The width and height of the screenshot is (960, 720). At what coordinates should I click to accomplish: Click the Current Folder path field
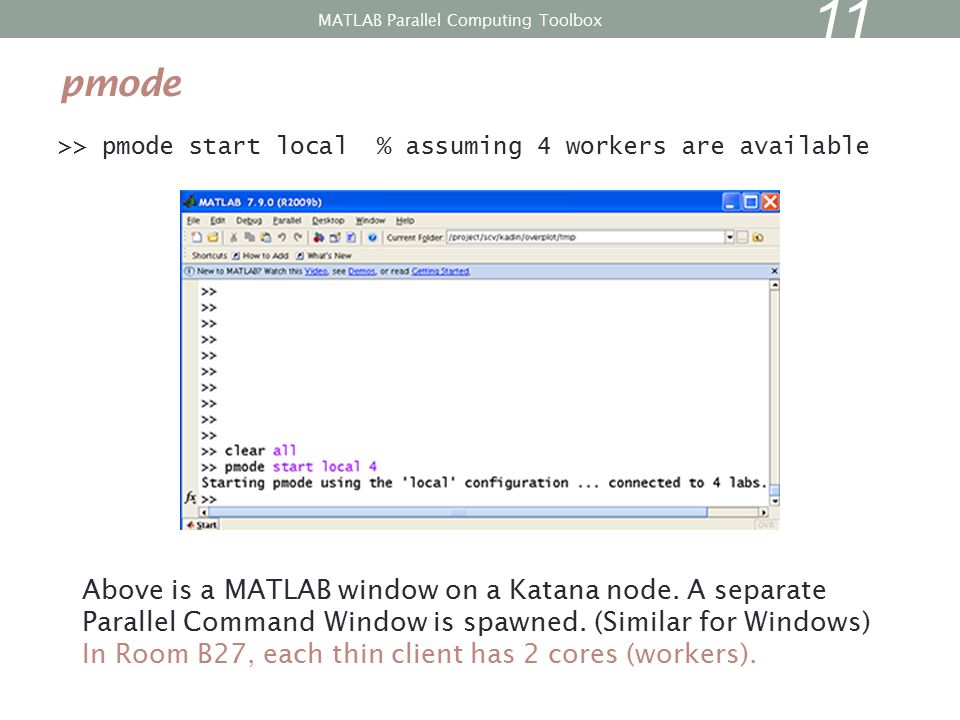coord(585,237)
